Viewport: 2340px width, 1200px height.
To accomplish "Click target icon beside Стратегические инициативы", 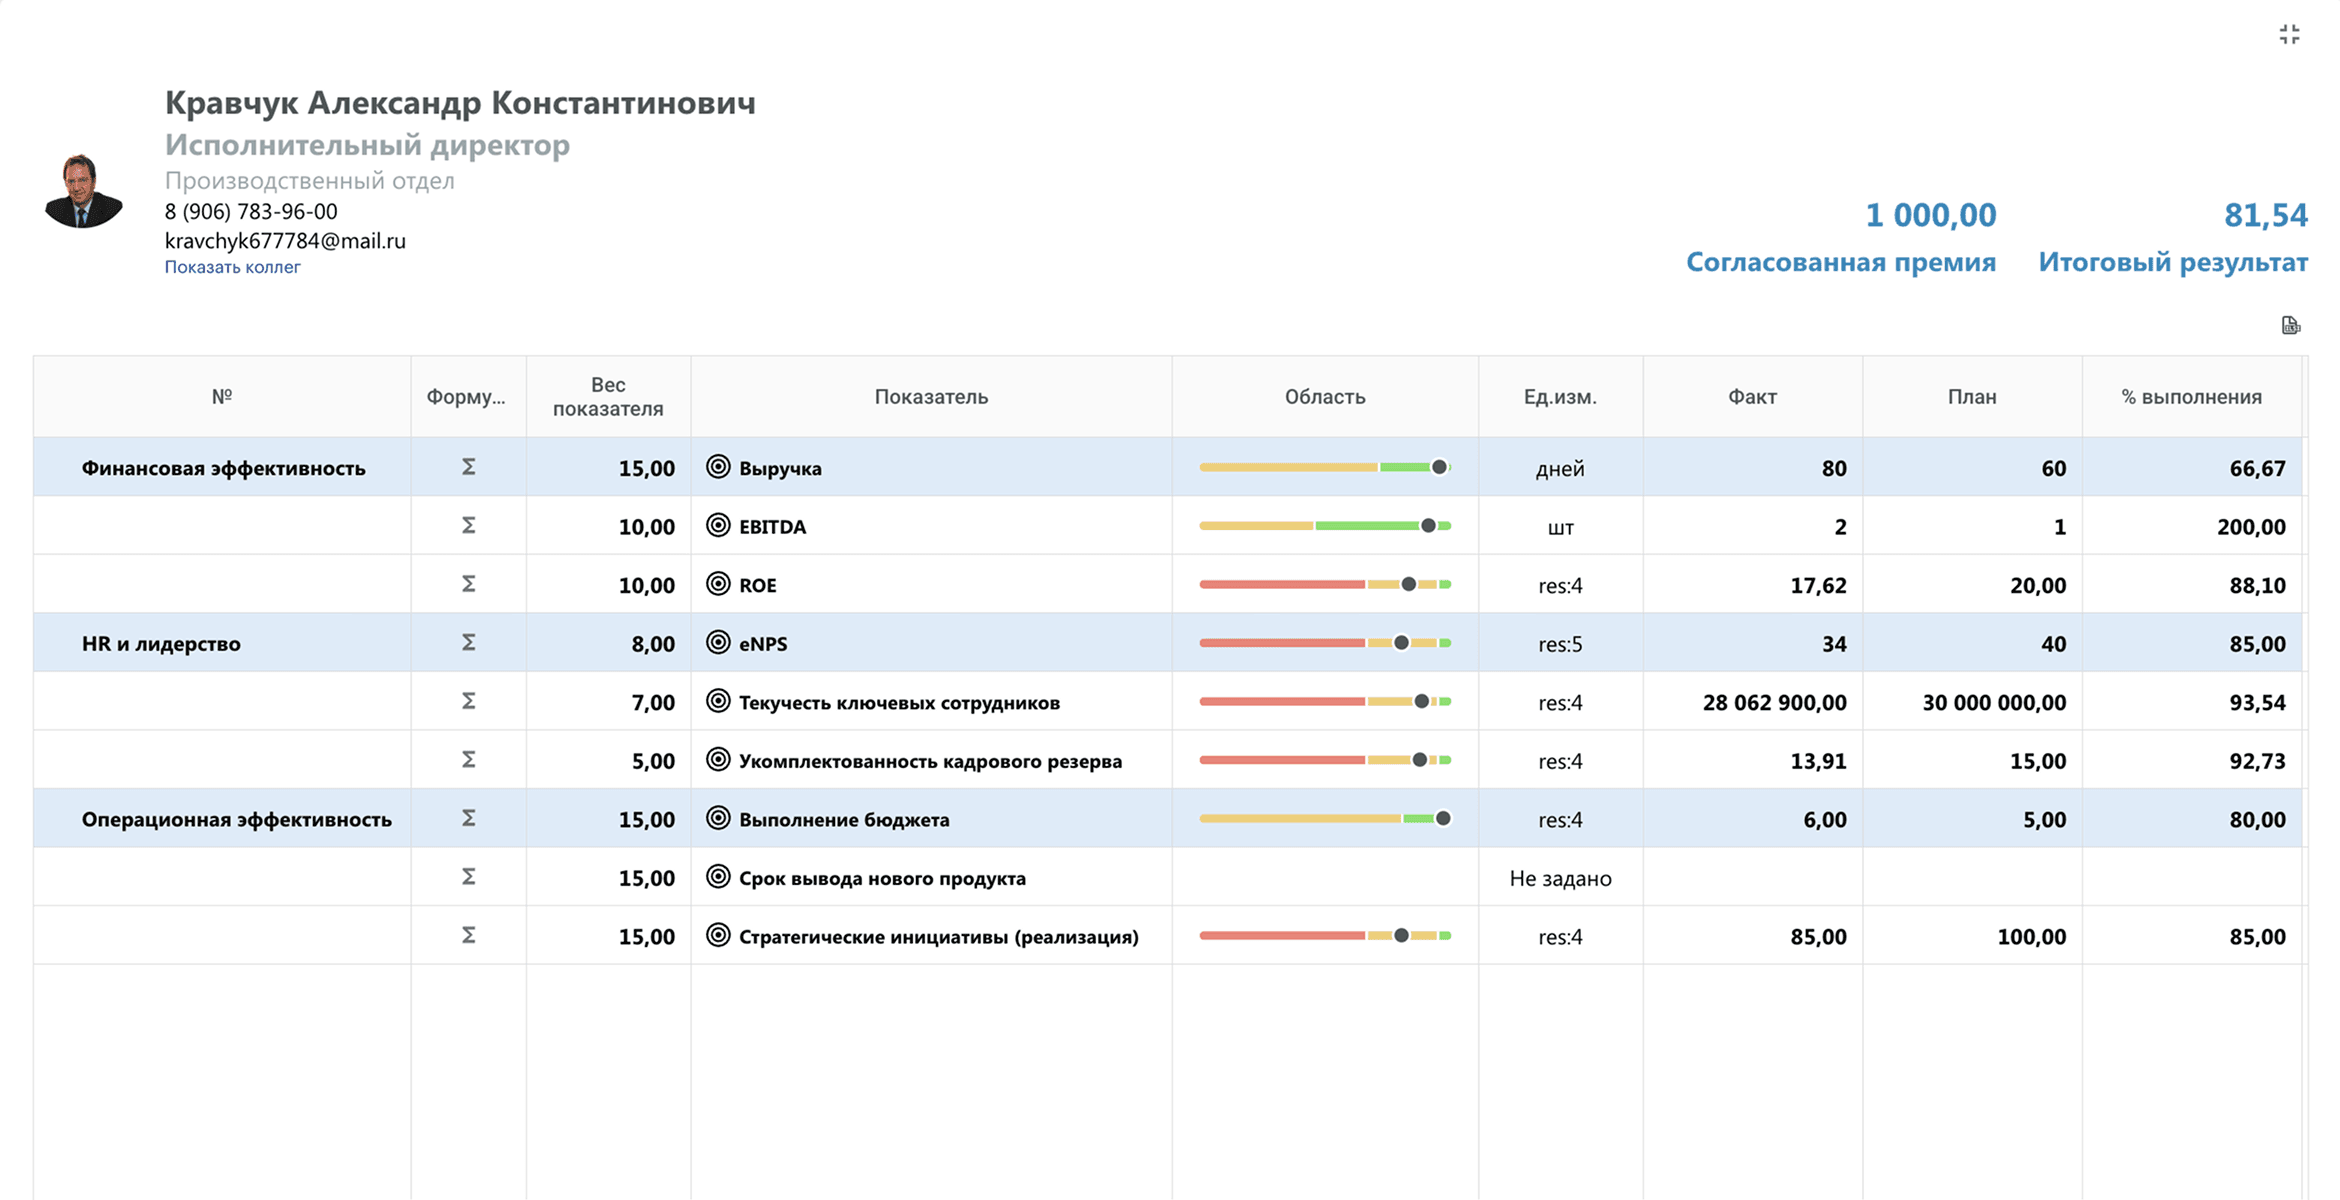I will coord(718,936).
